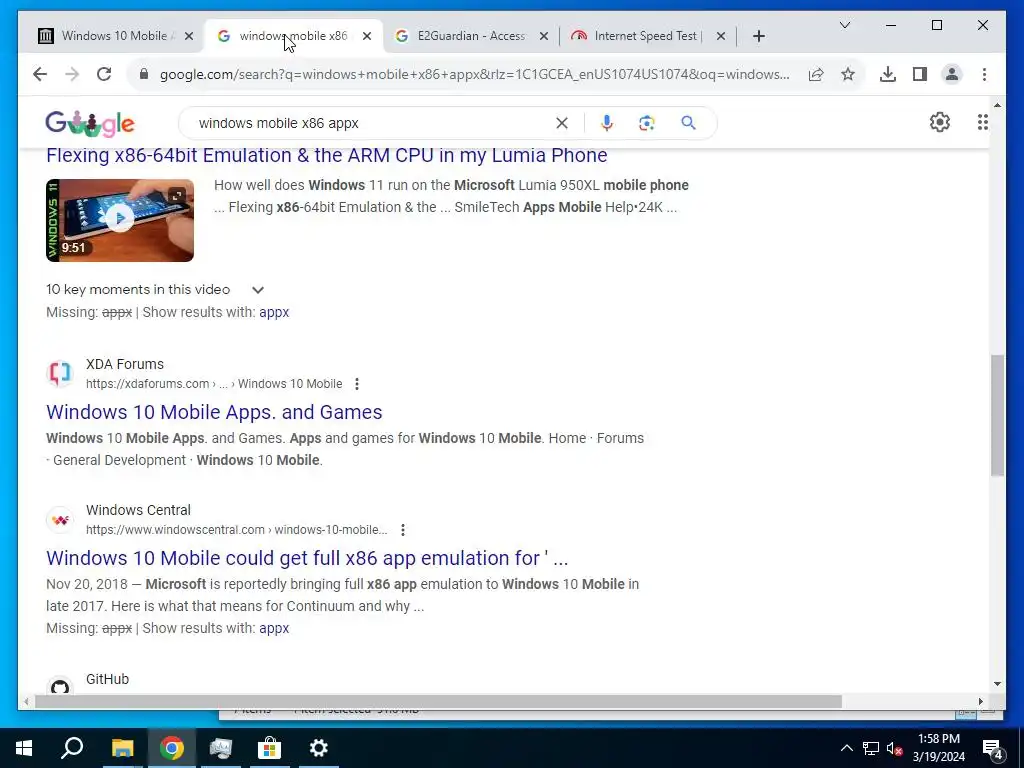Go to Google home via the logo
Screen dimensions: 1024x768
(89, 123)
